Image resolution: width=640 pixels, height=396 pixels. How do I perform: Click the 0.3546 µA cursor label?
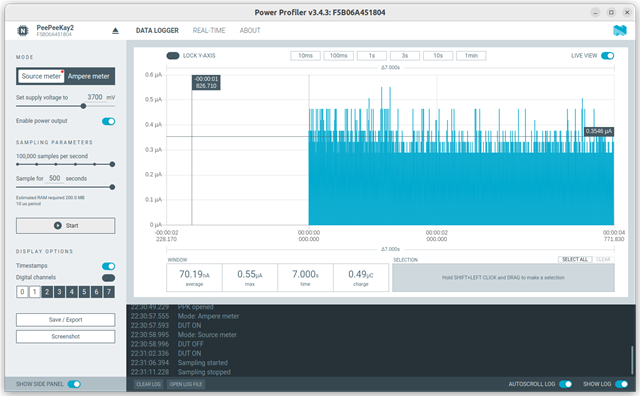point(599,131)
